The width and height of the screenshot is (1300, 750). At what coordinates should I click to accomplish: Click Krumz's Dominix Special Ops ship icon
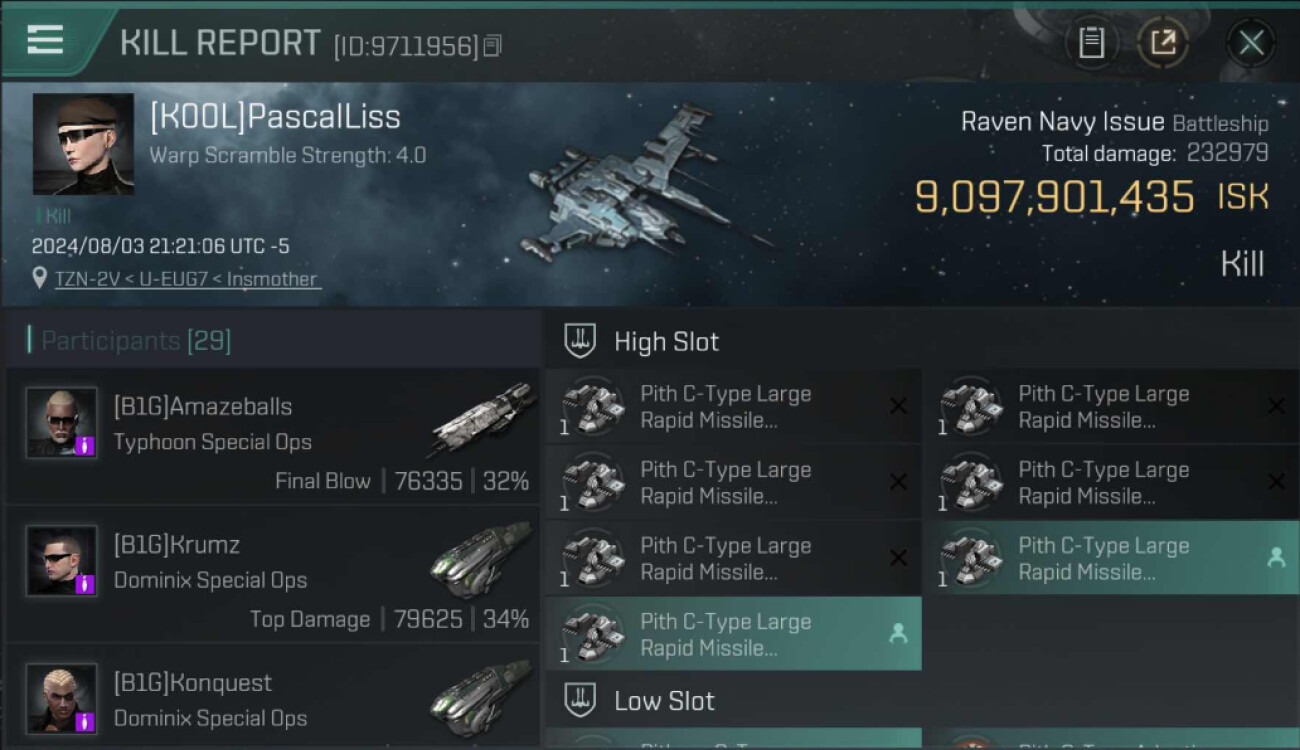coord(482,558)
